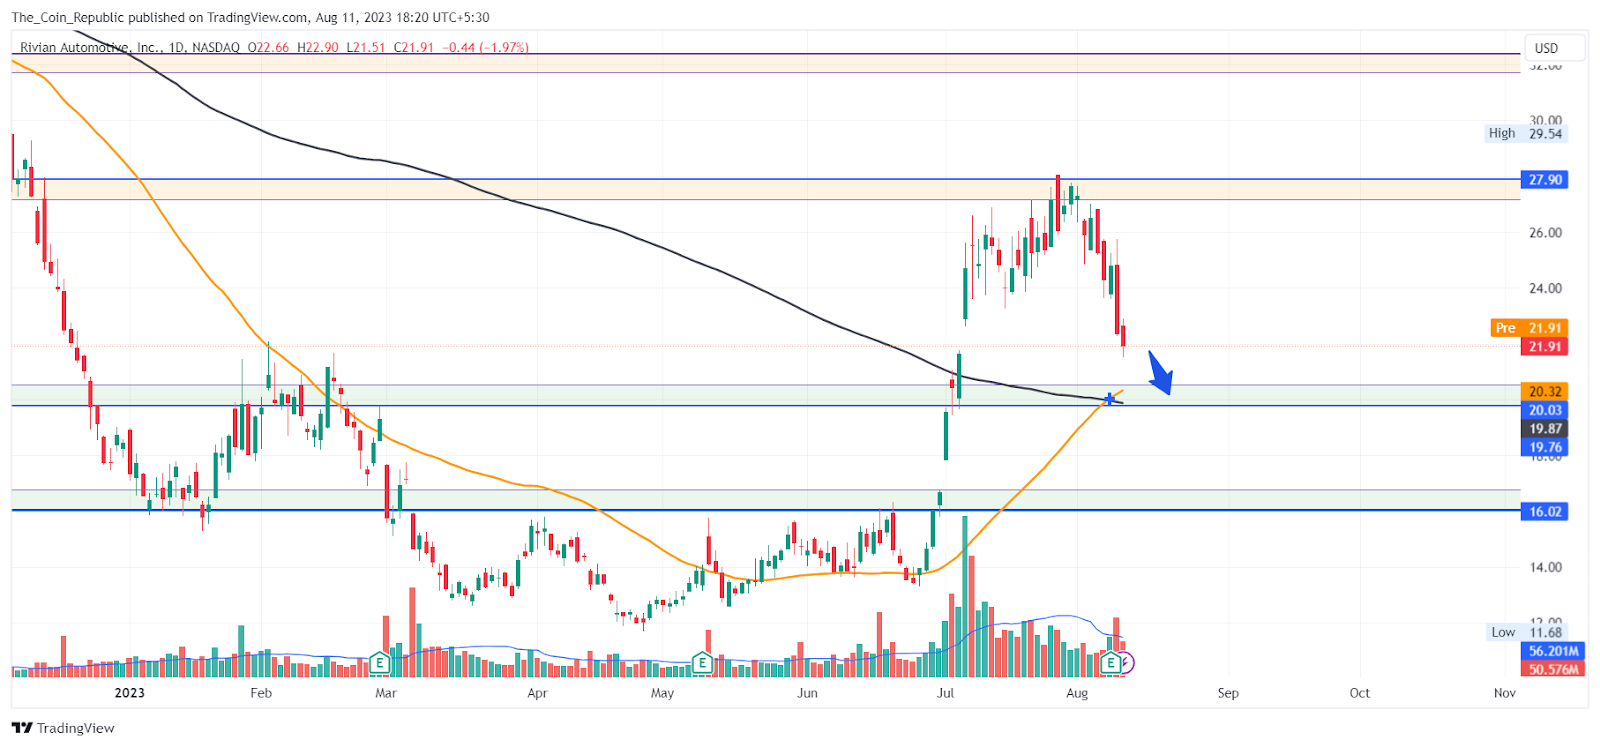Click the blue 19.76 price label

coord(1545,447)
